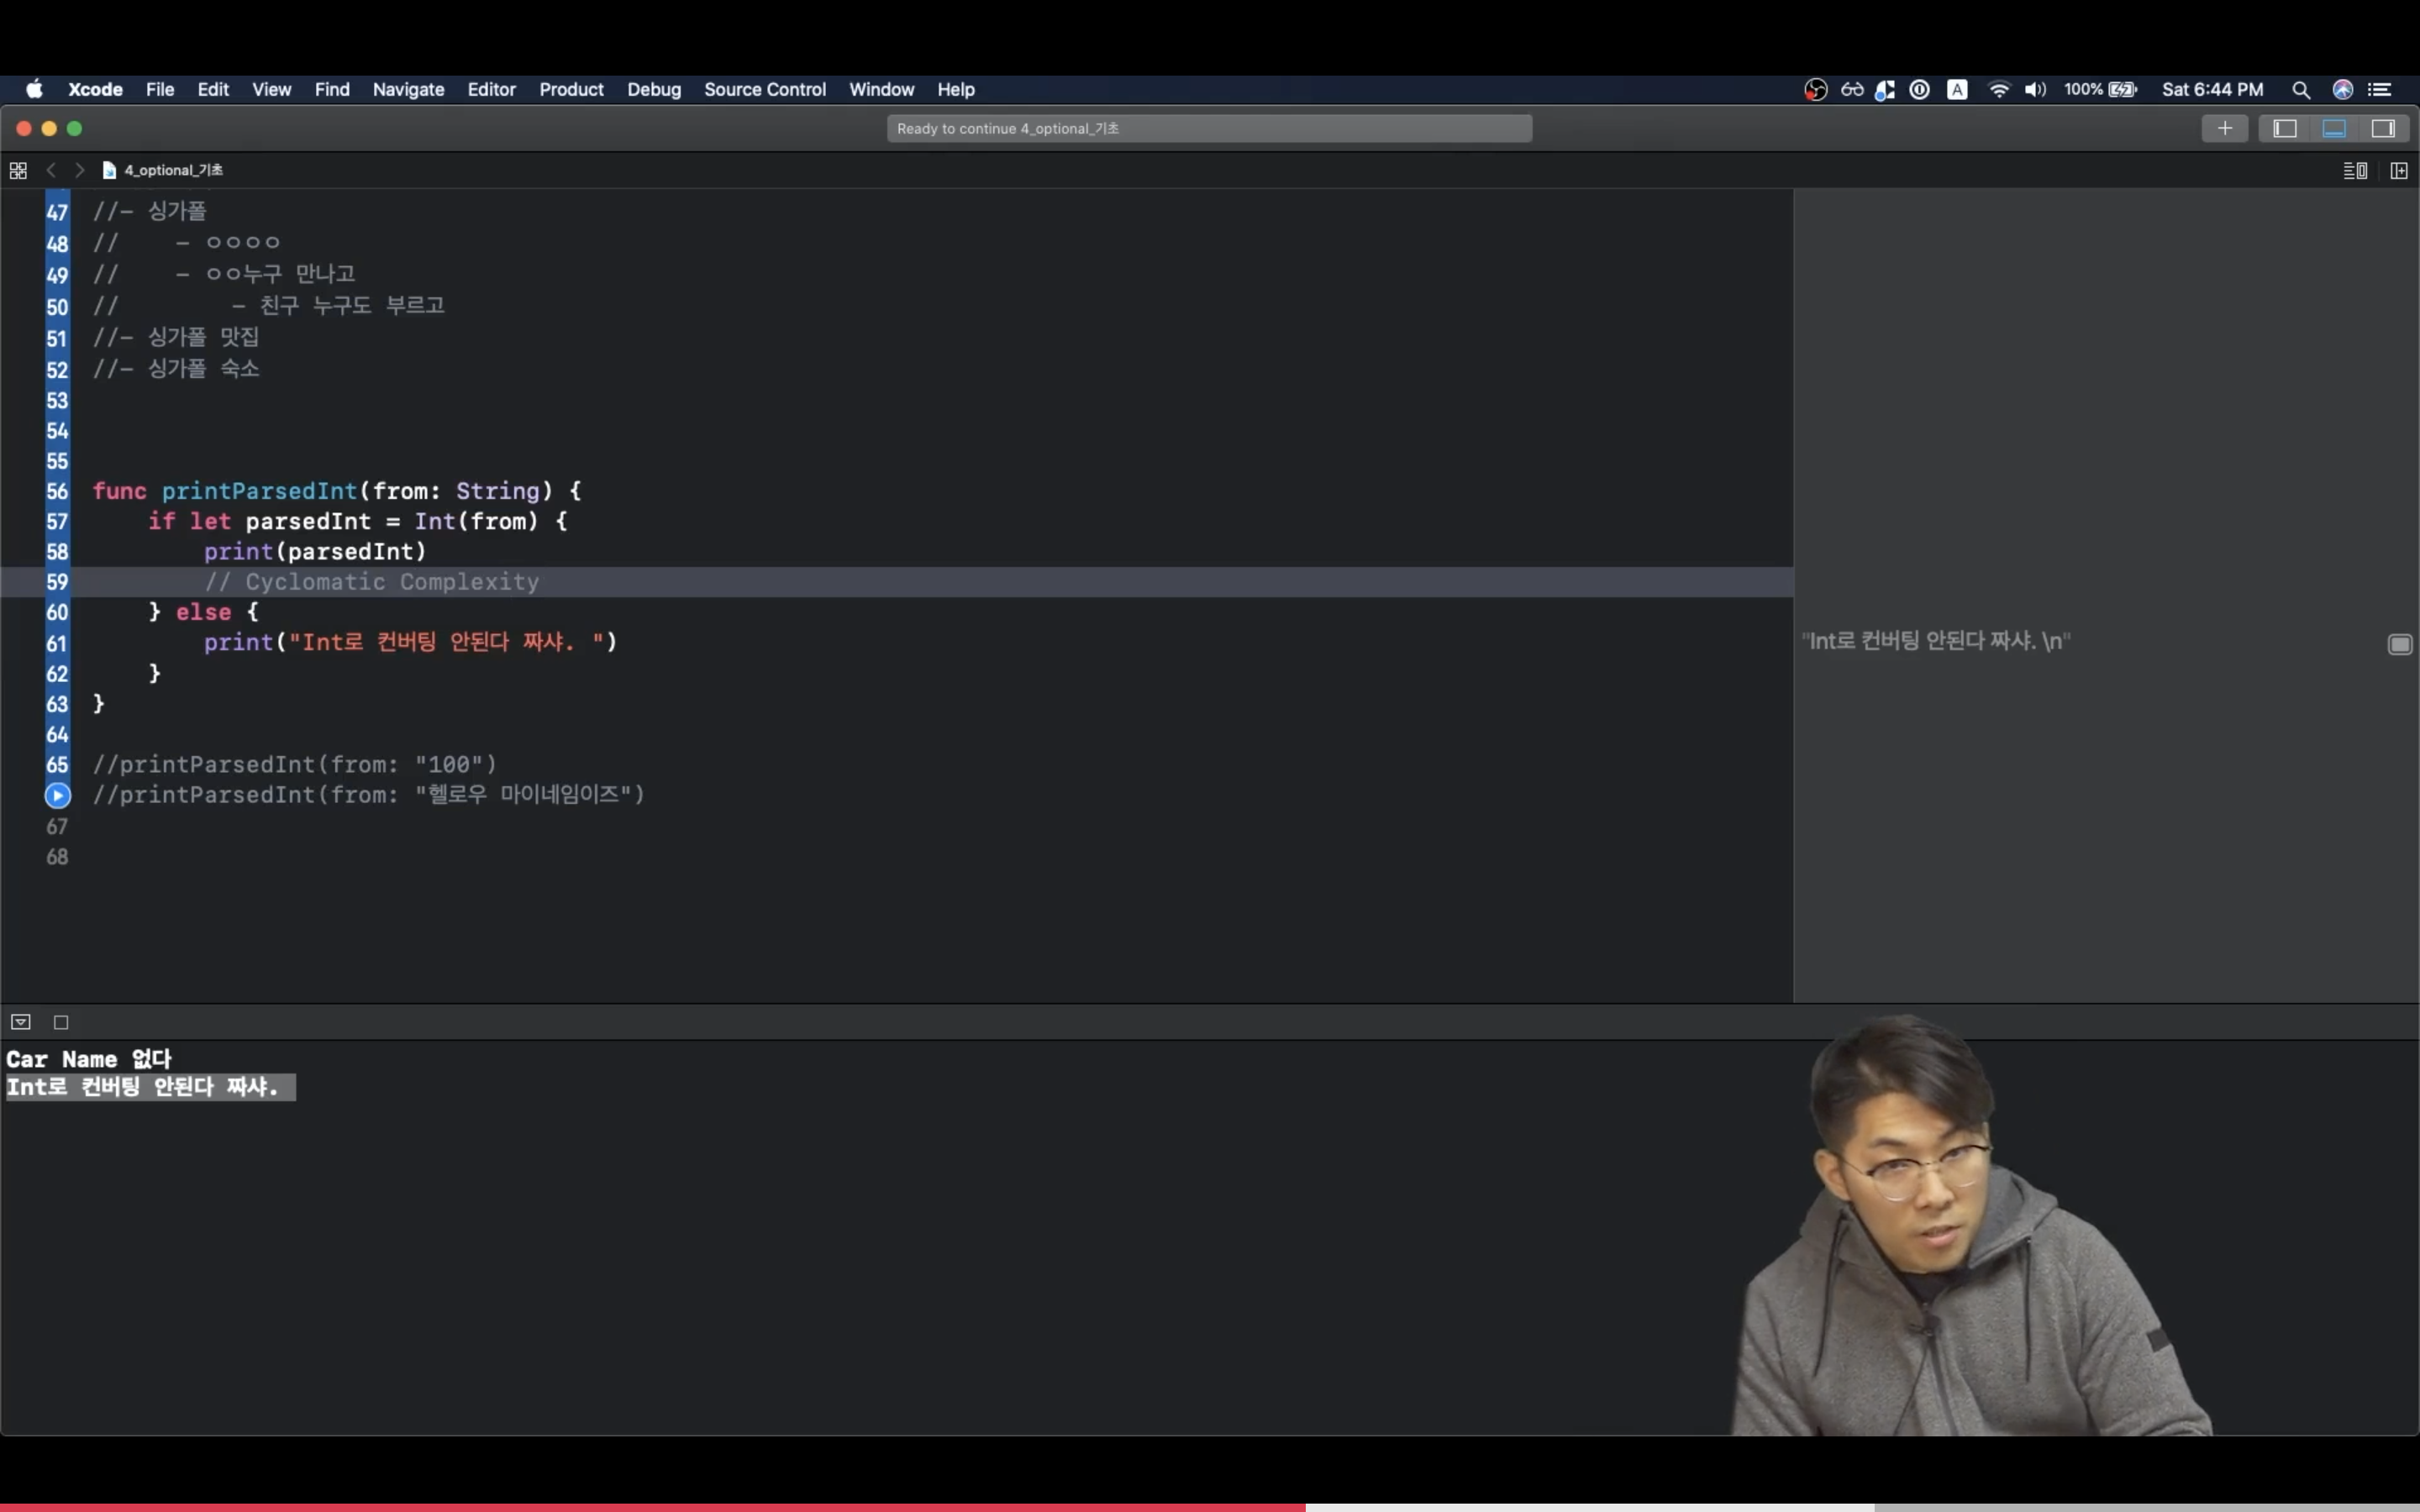Open the Help menu
The image size is (2420, 1512).
pyautogui.click(x=956, y=89)
